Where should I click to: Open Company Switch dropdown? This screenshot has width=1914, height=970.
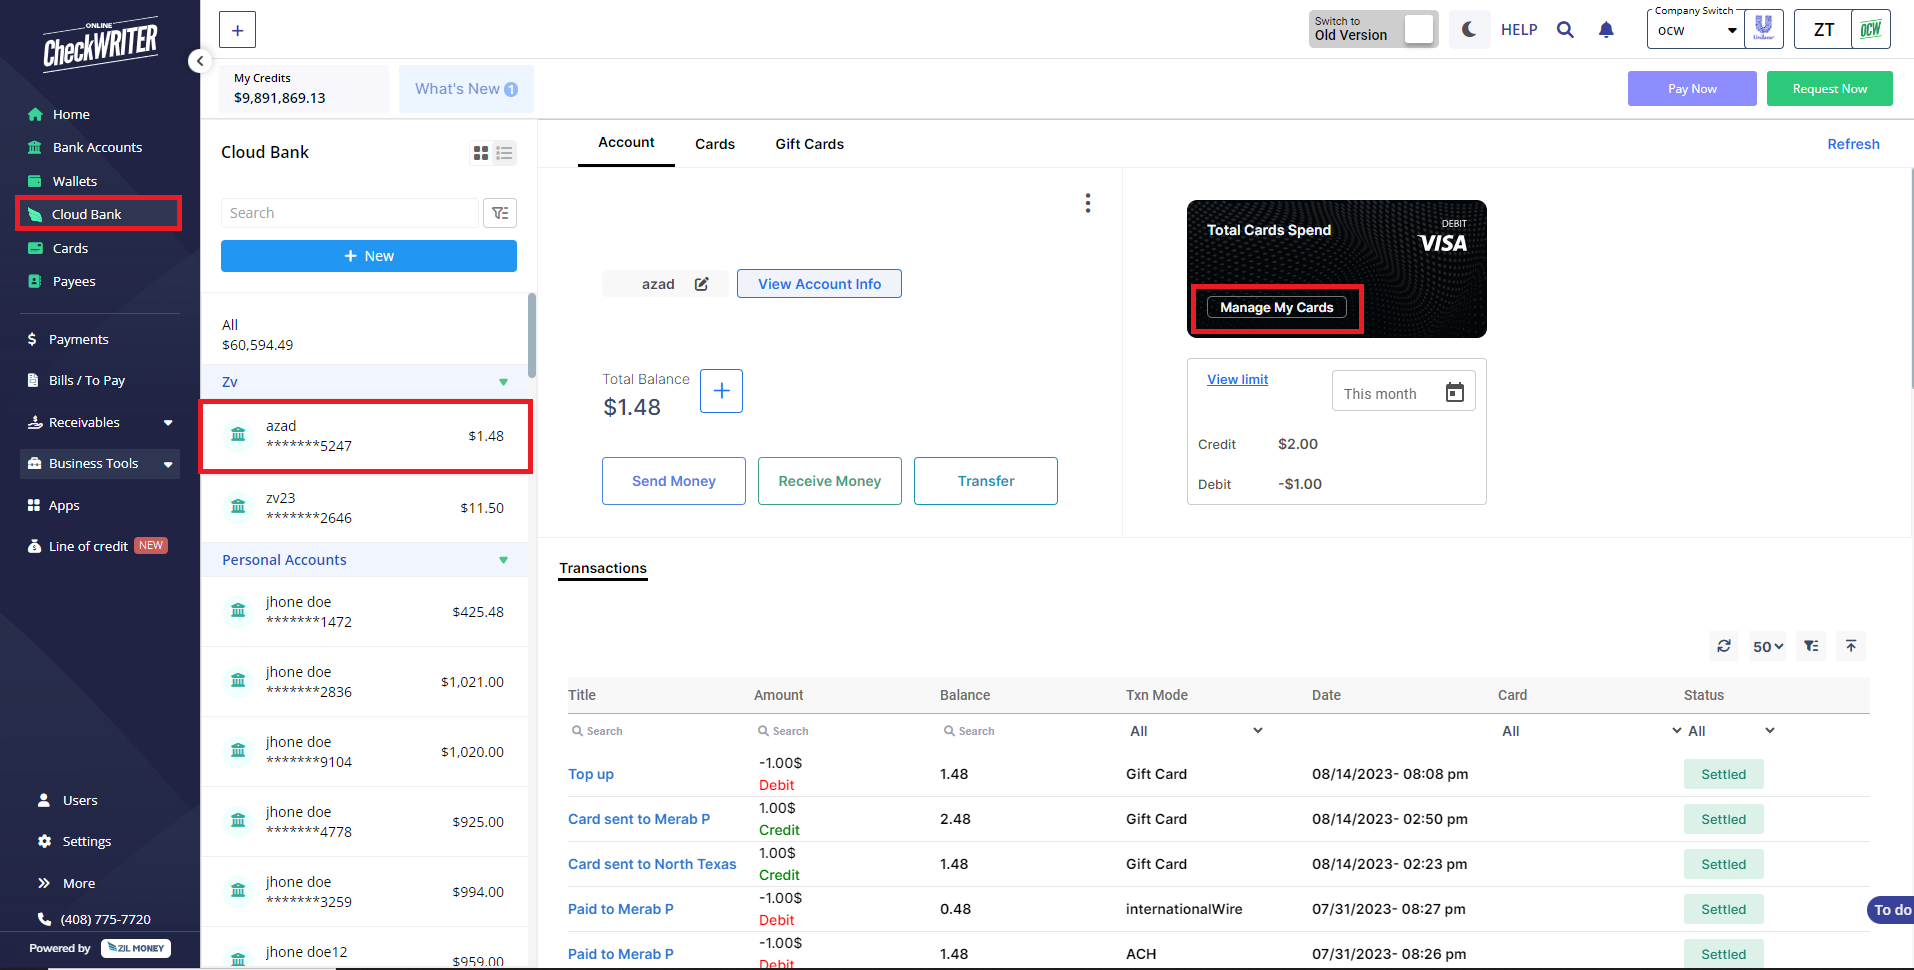pos(1696,30)
